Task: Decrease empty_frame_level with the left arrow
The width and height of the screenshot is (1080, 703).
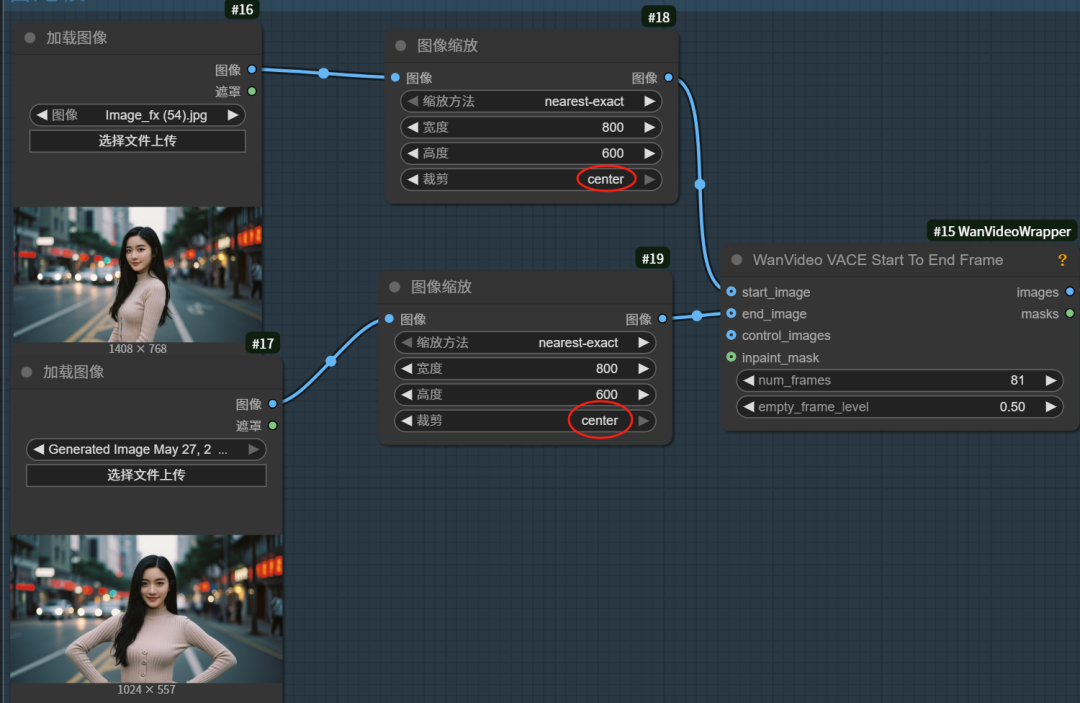Action: click(x=748, y=407)
